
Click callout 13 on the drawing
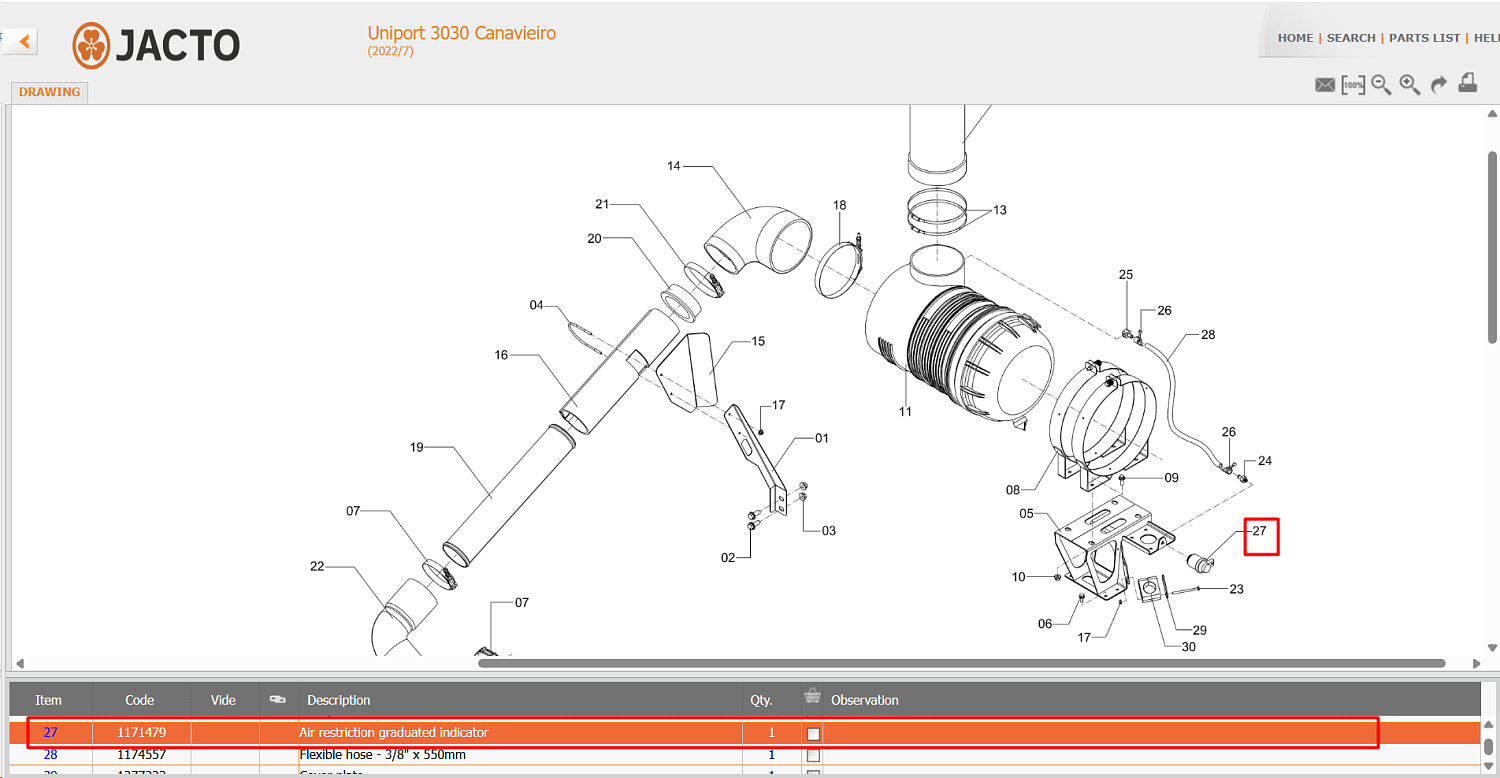1000,210
